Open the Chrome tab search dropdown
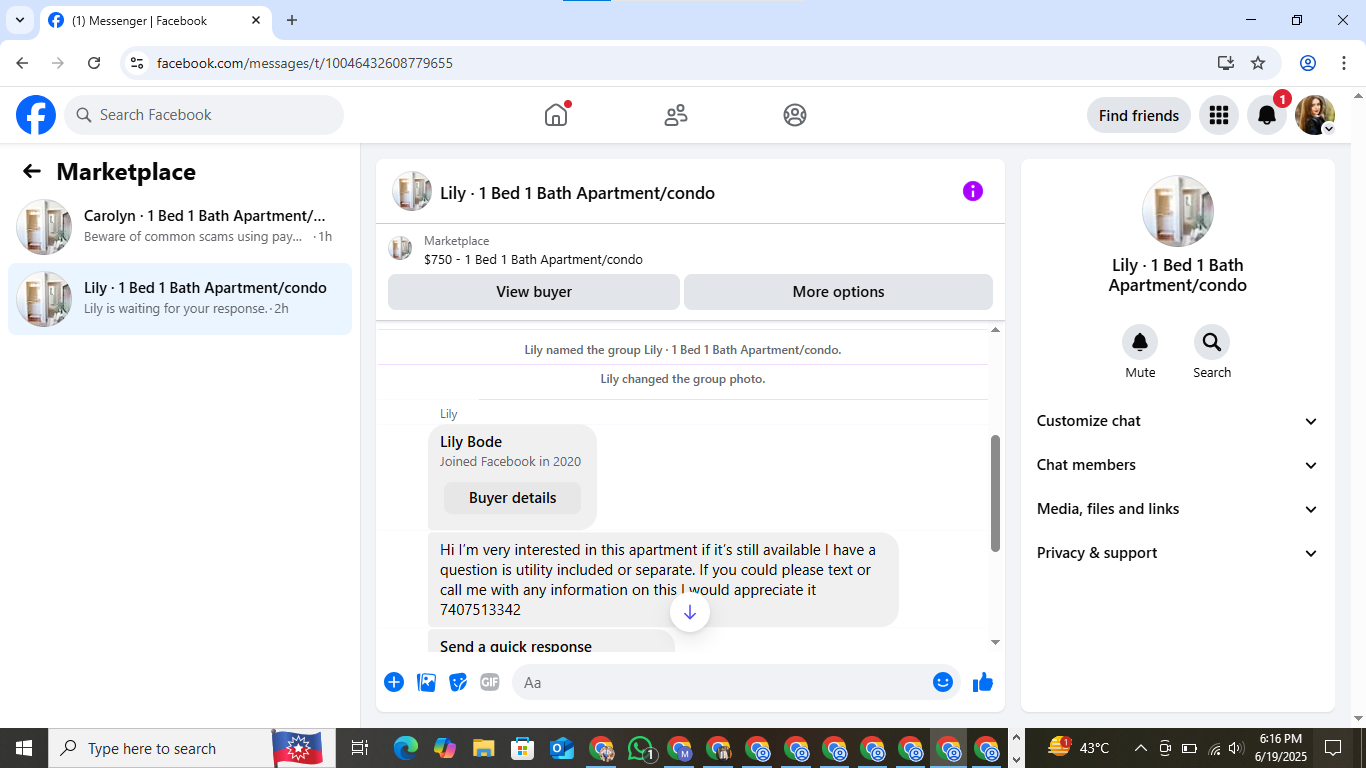 pos(20,20)
